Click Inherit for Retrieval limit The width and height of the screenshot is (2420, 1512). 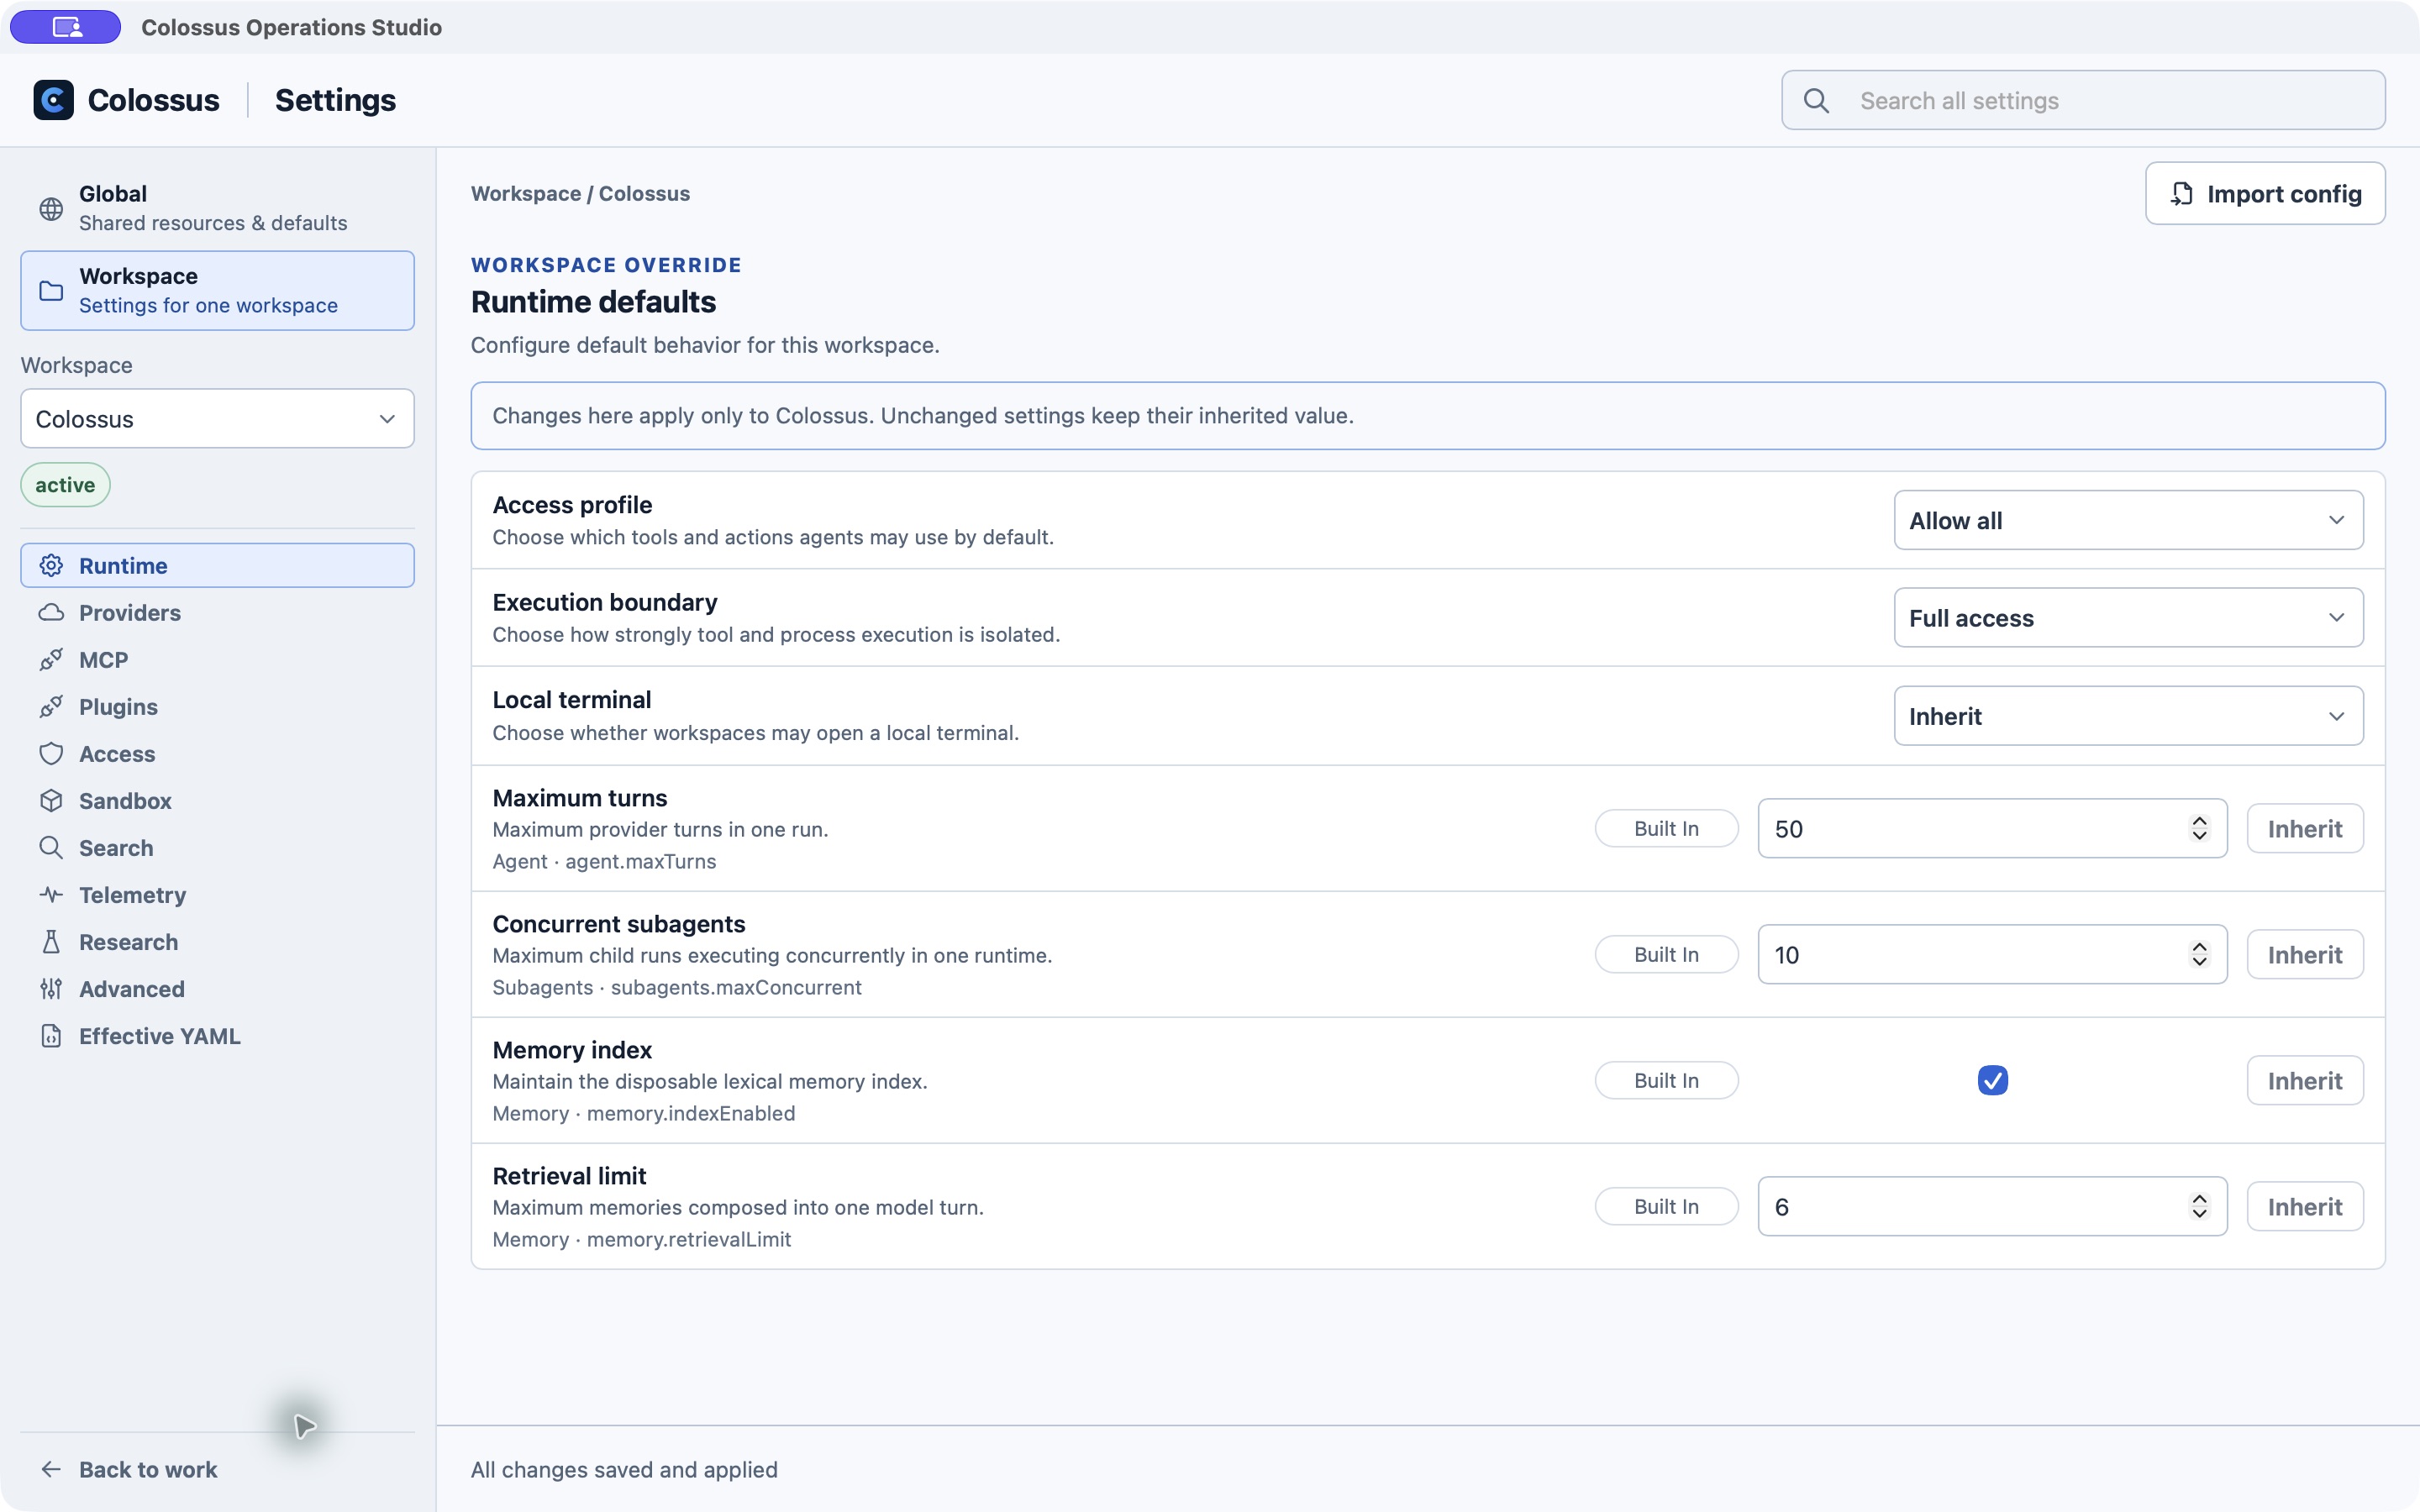[2304, 1206]
